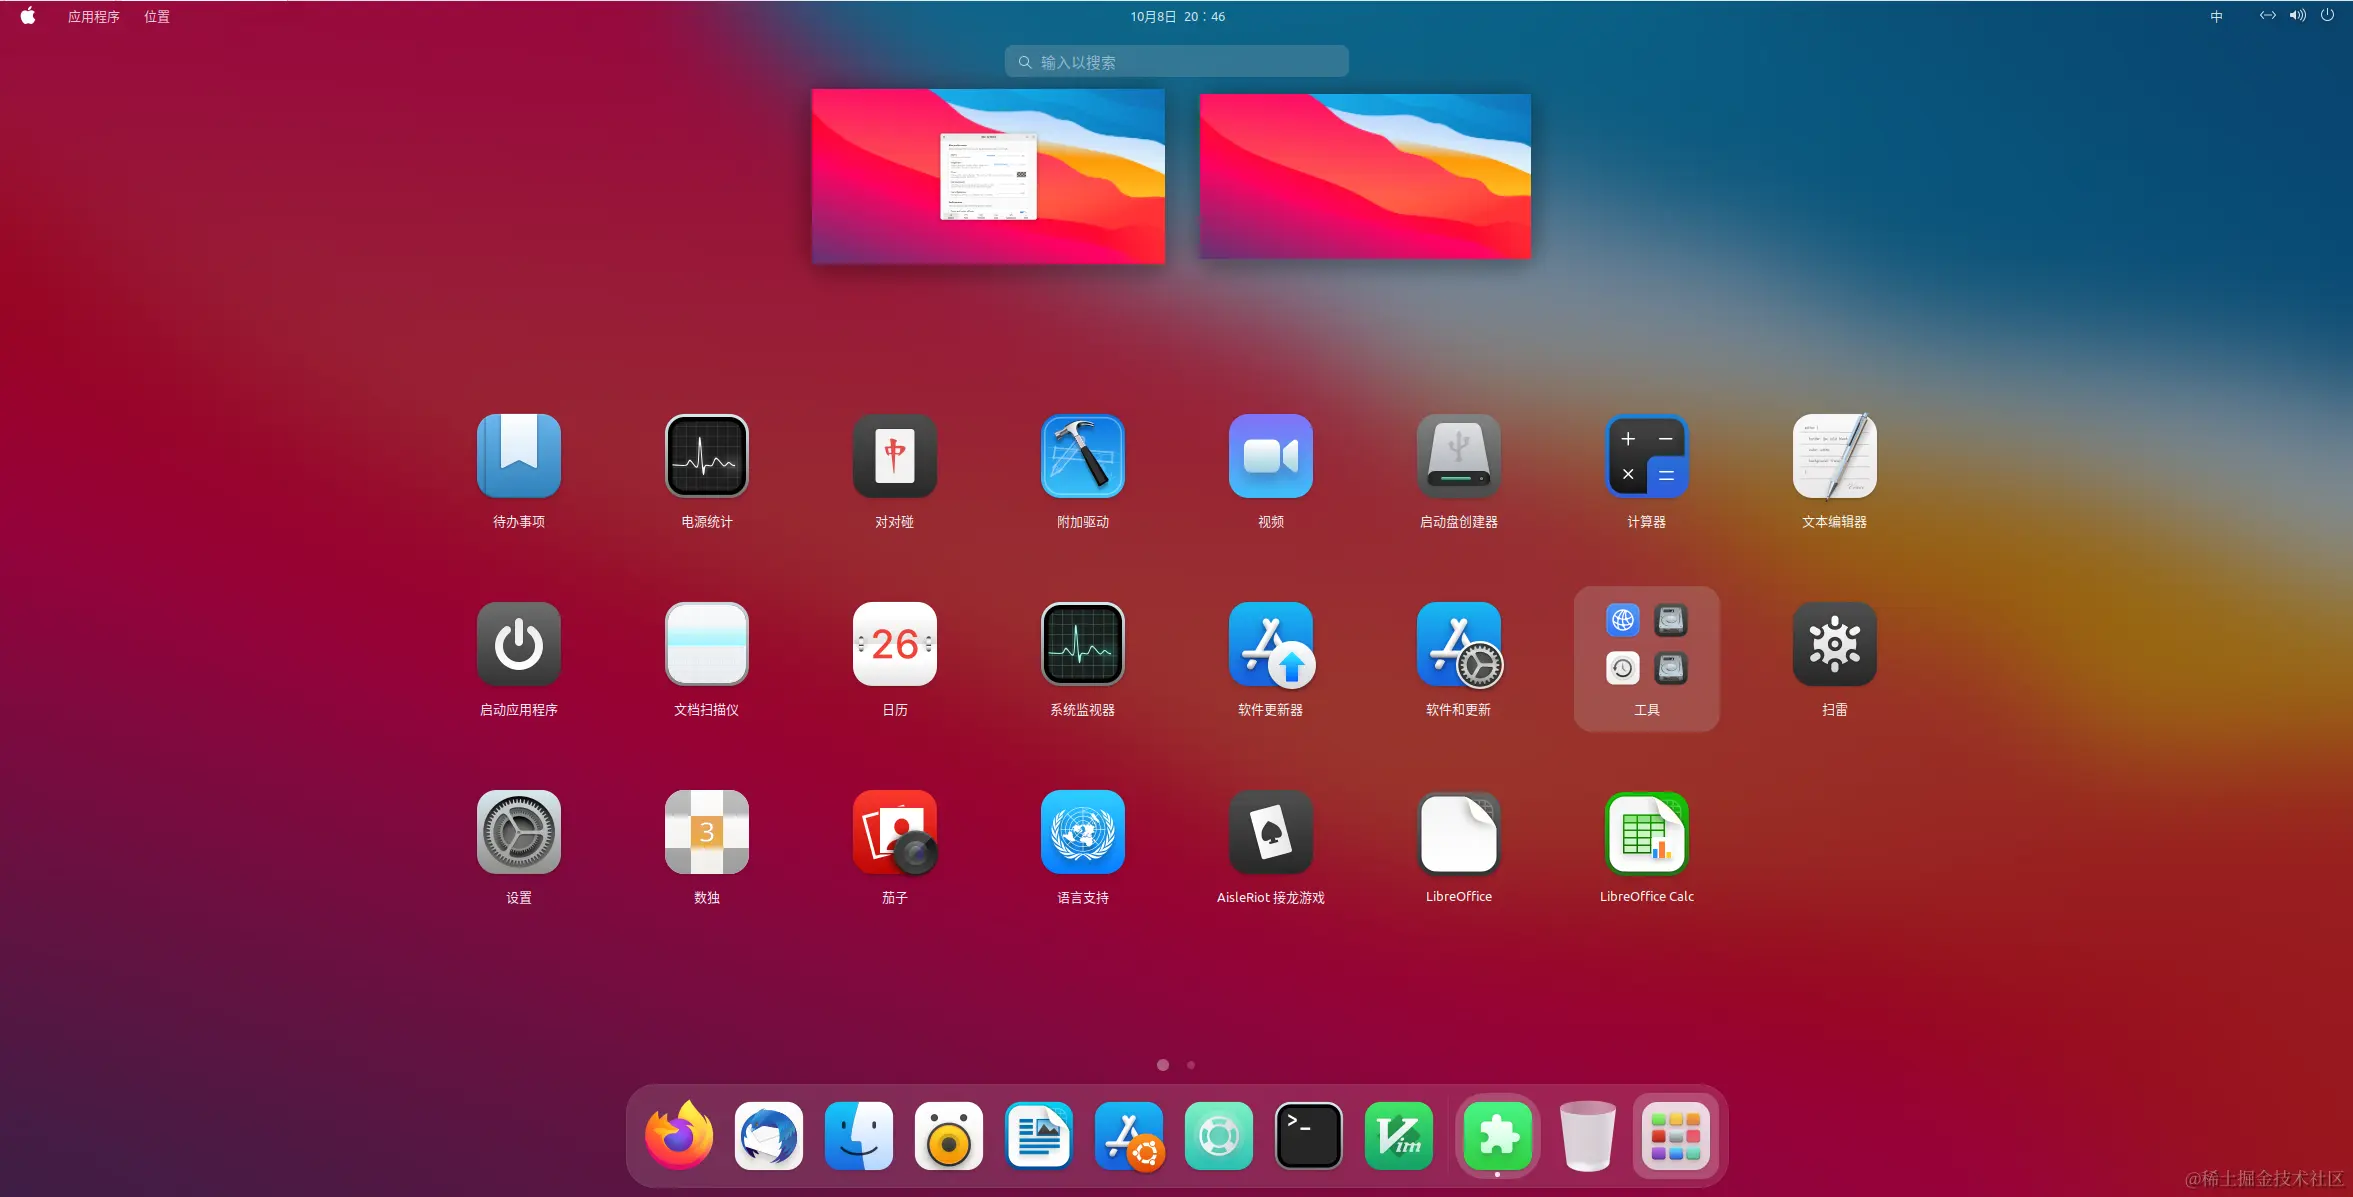This screenshot has height=1197, width=2353.
Task: Open the 应用程序 menu in top bar
Action: tap(93, 16)
